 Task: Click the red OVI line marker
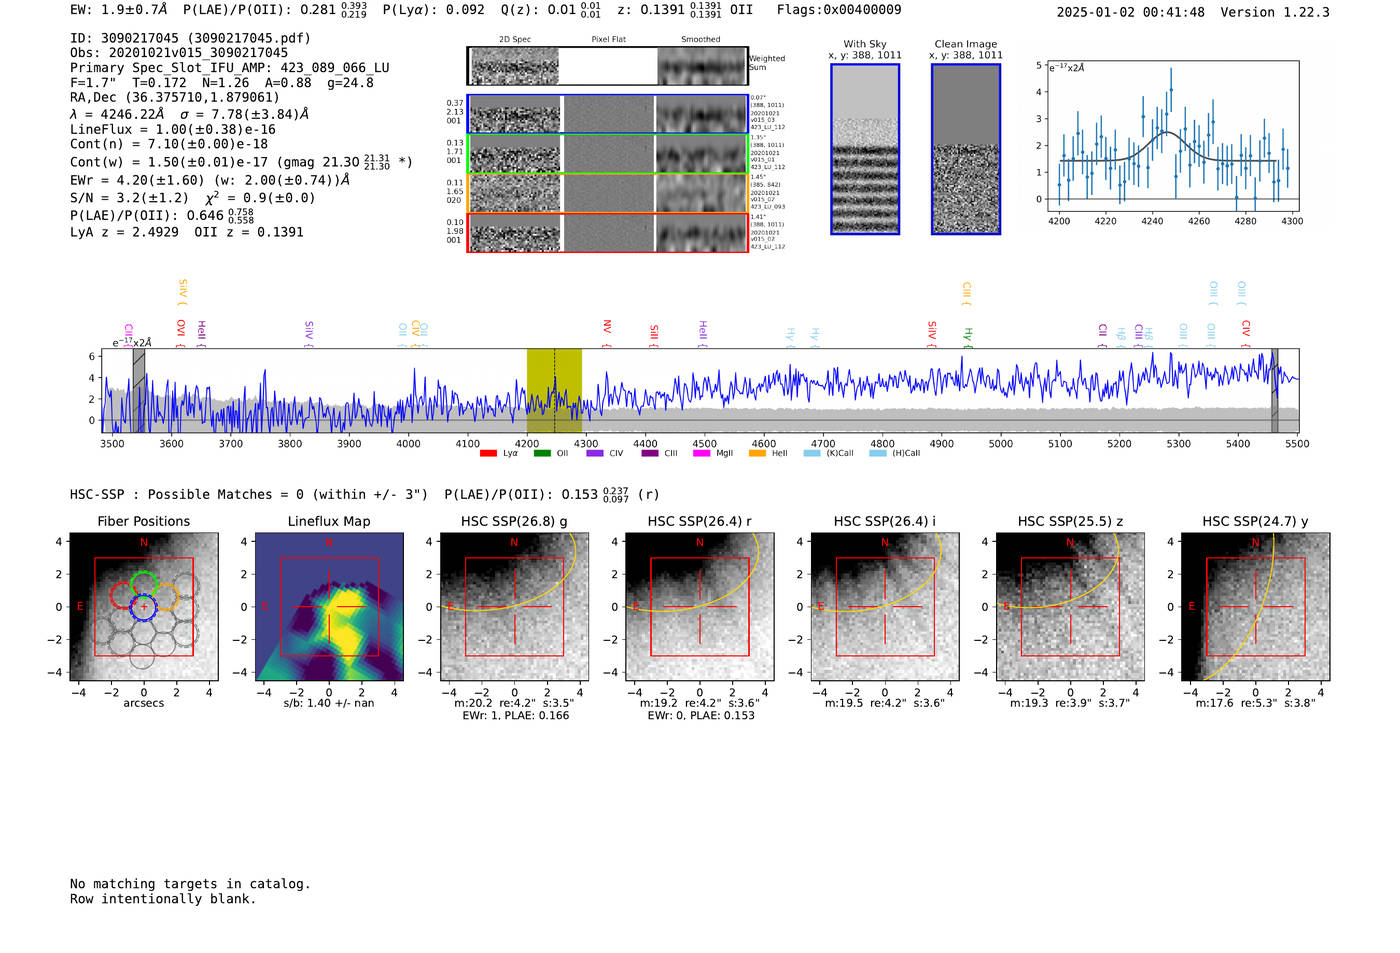click(181, 333)
